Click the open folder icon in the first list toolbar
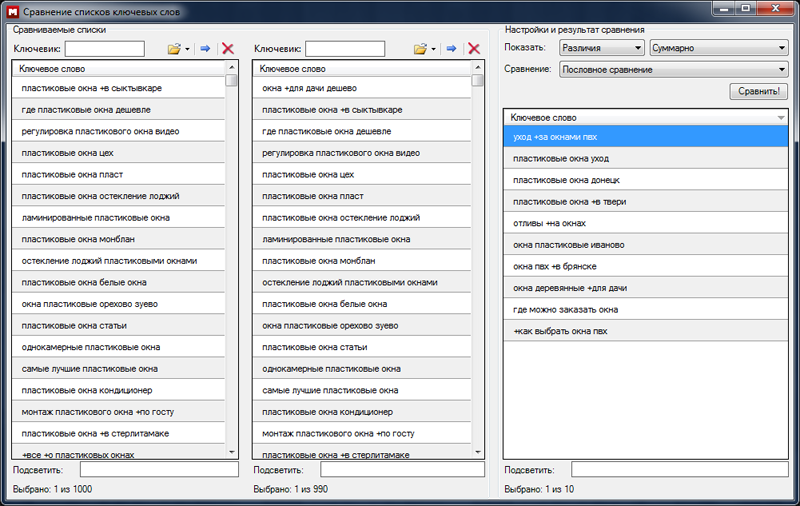Image resolution: width=800 pixels, height=506 pixels. [x=174, y=48]
